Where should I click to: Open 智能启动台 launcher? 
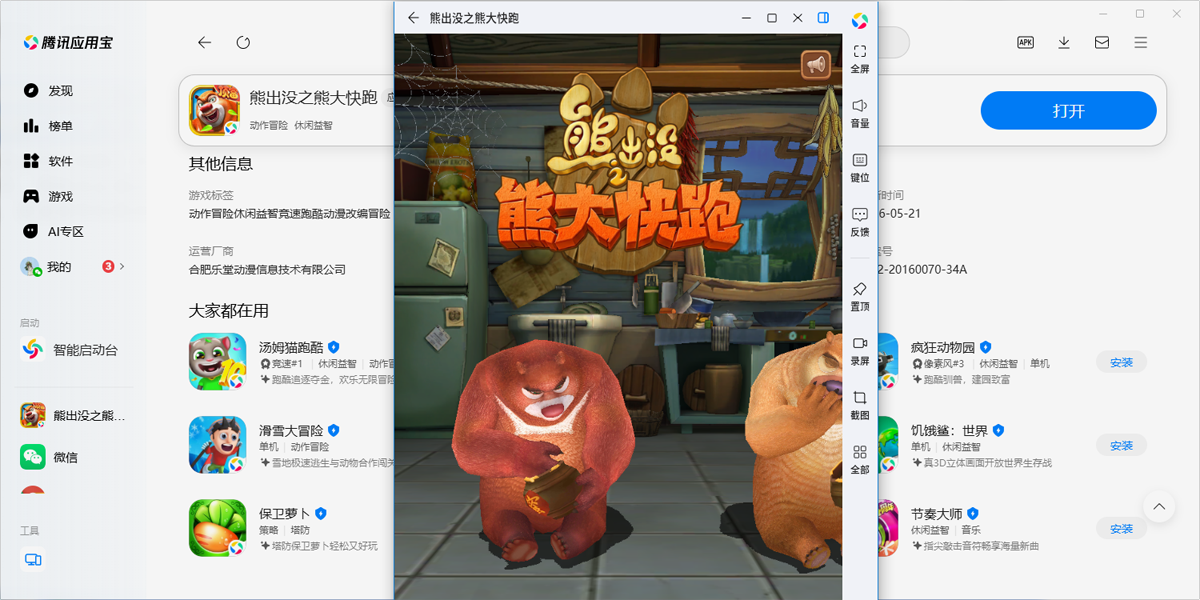72,350
